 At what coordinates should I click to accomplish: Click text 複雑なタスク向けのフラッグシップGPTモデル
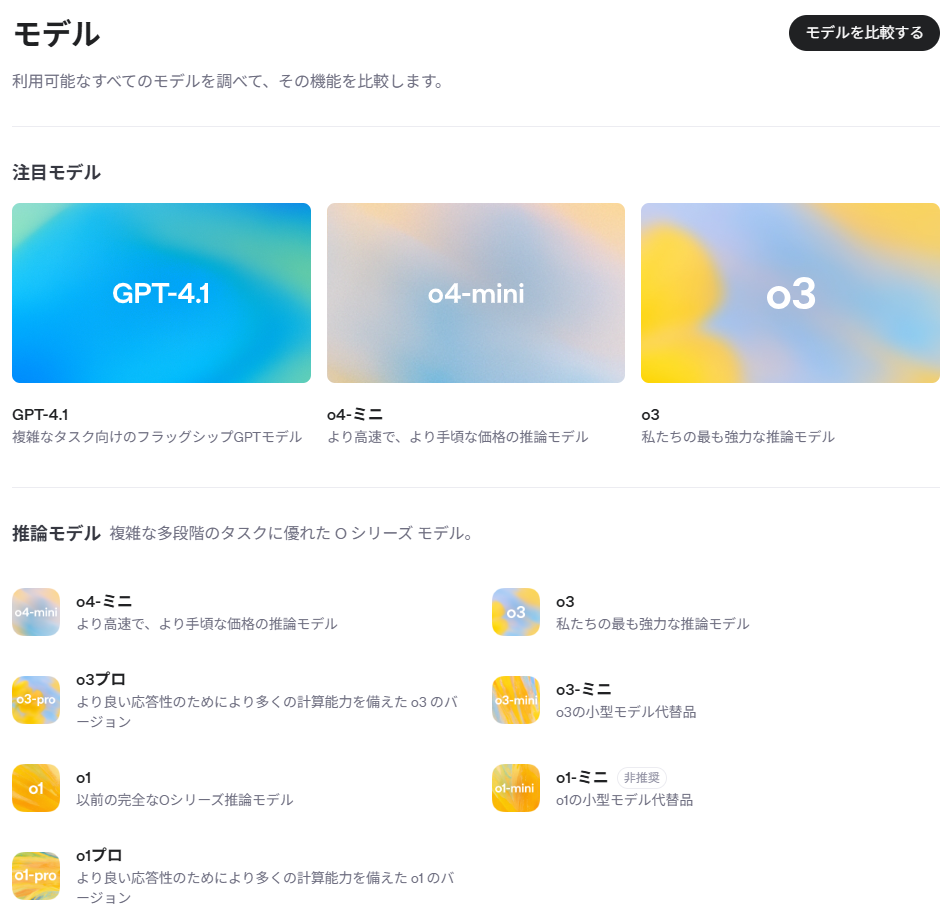click(x=157, y=437)
